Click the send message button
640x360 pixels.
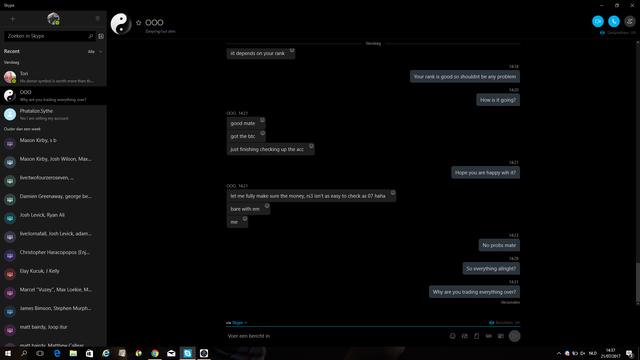pos(514,336)
